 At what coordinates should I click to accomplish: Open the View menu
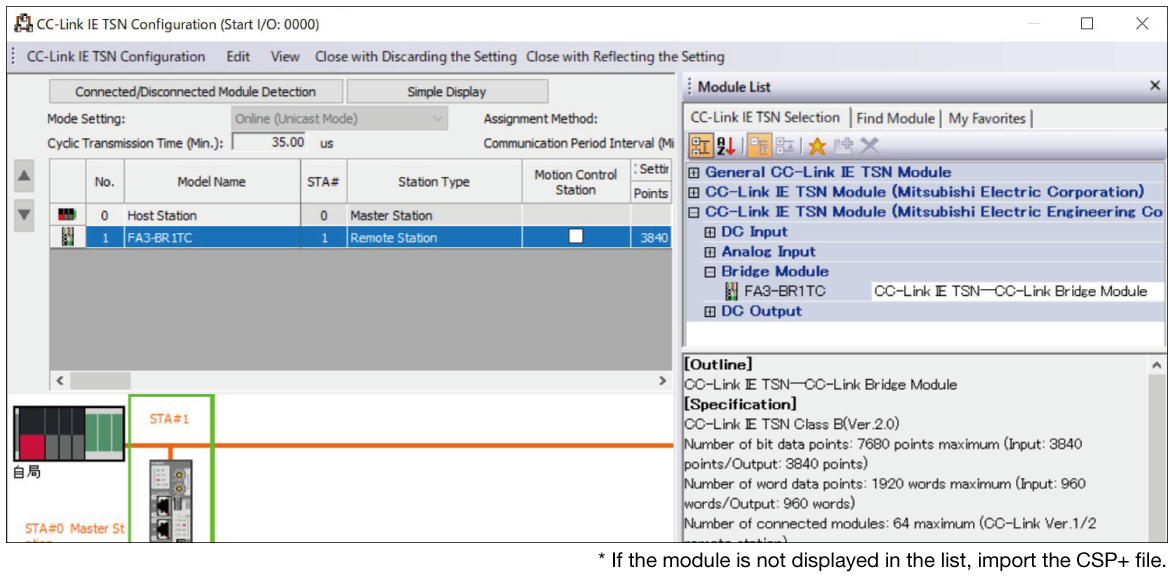(285, 57)
